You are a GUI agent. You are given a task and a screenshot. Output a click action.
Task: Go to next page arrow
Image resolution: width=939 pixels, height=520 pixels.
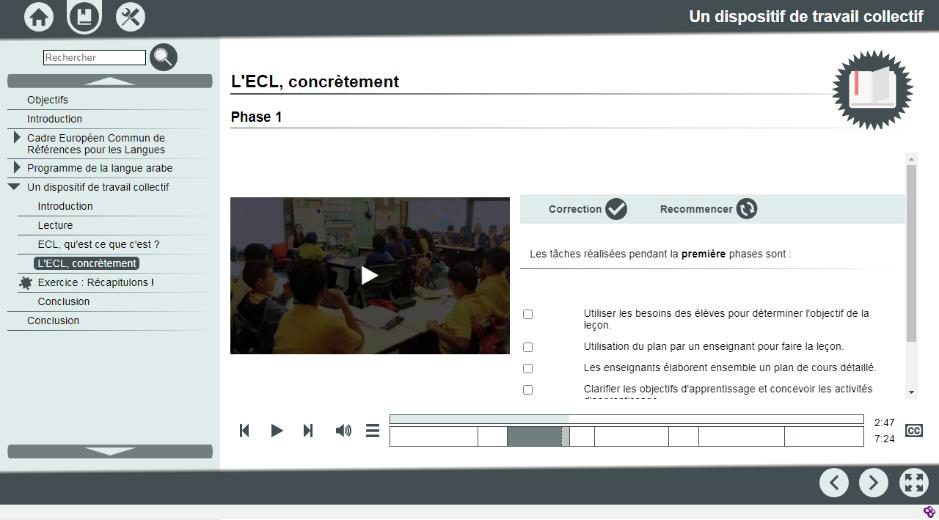[x=874, y=483]
